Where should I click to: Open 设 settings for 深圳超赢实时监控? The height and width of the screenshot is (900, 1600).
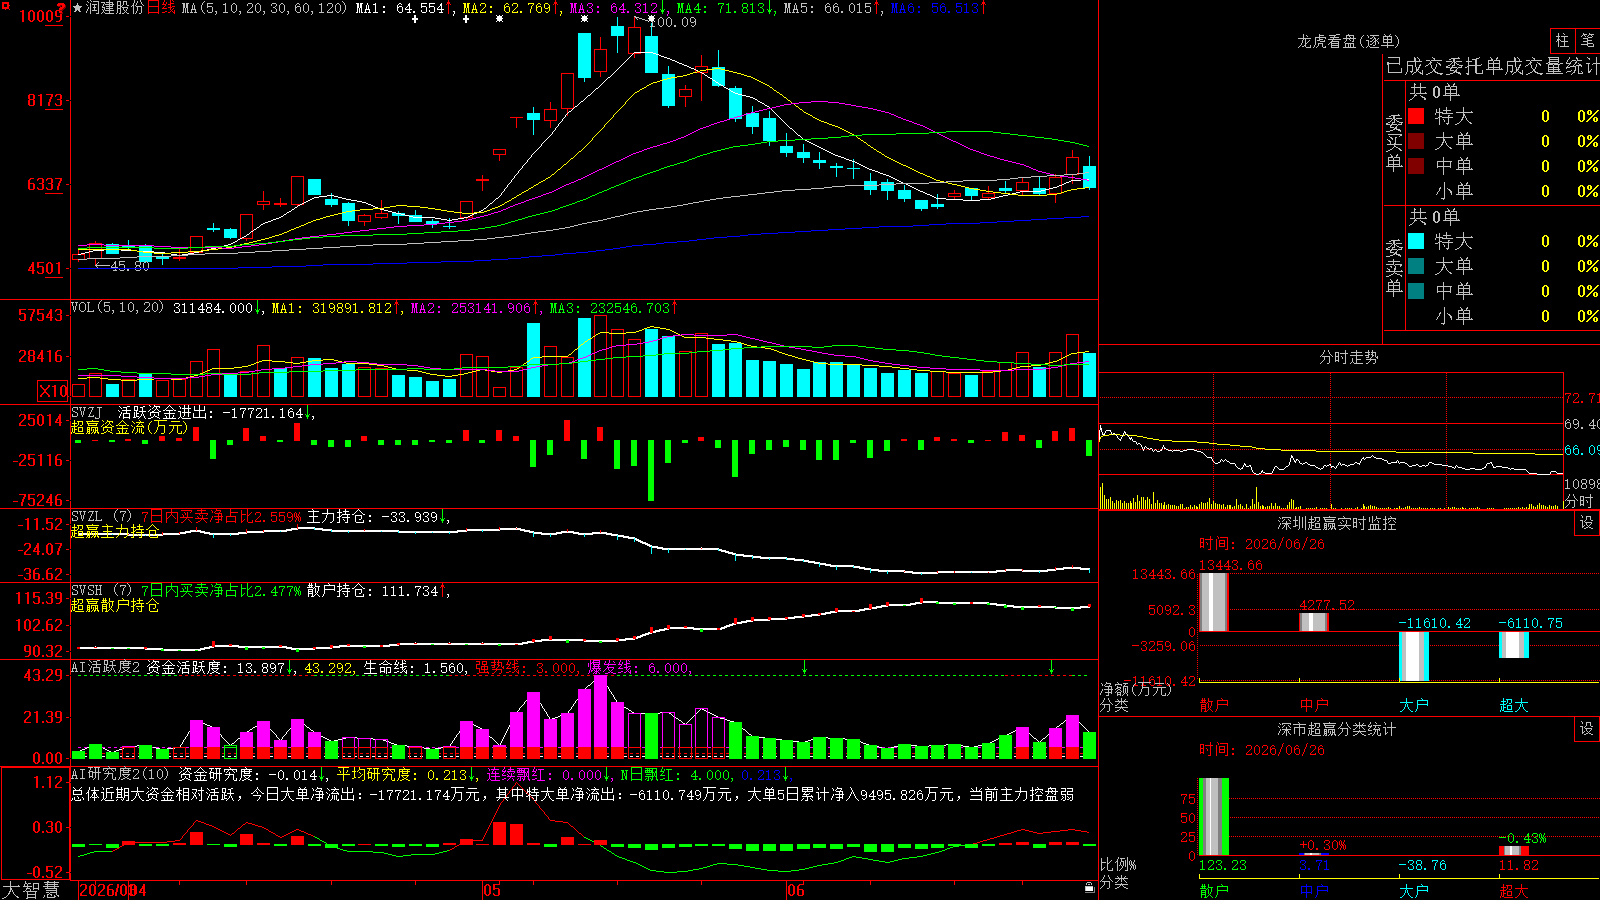pyautogui.click(x=1587, y=523)
